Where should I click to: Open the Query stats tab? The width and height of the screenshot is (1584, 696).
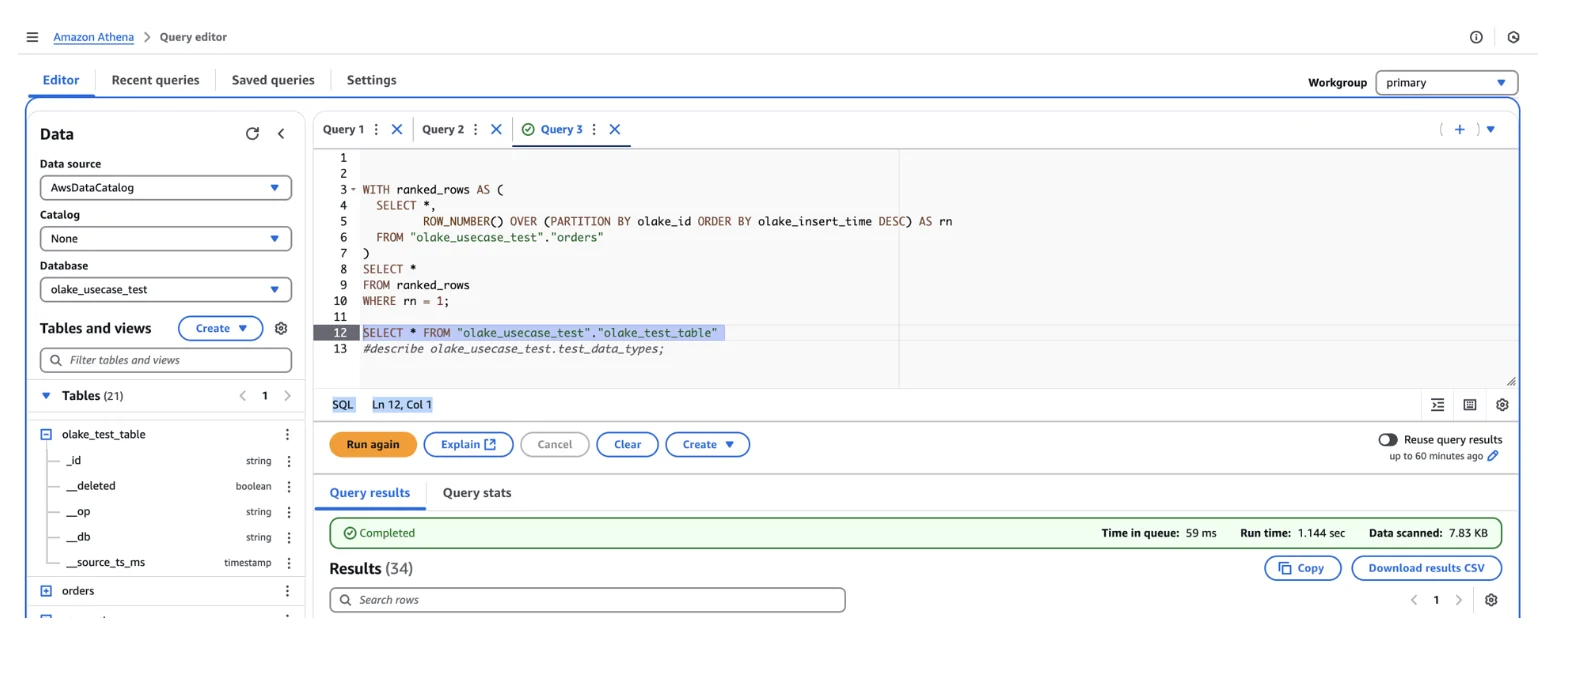pos(476,493)
